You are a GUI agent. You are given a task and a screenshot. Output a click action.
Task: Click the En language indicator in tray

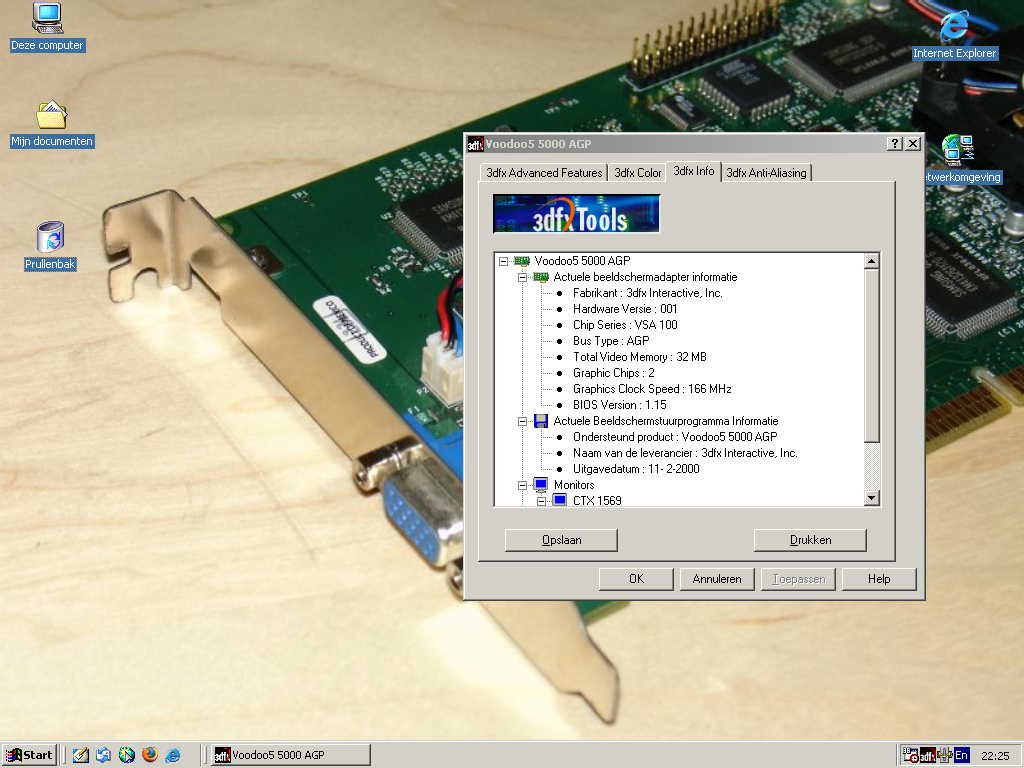961,755
